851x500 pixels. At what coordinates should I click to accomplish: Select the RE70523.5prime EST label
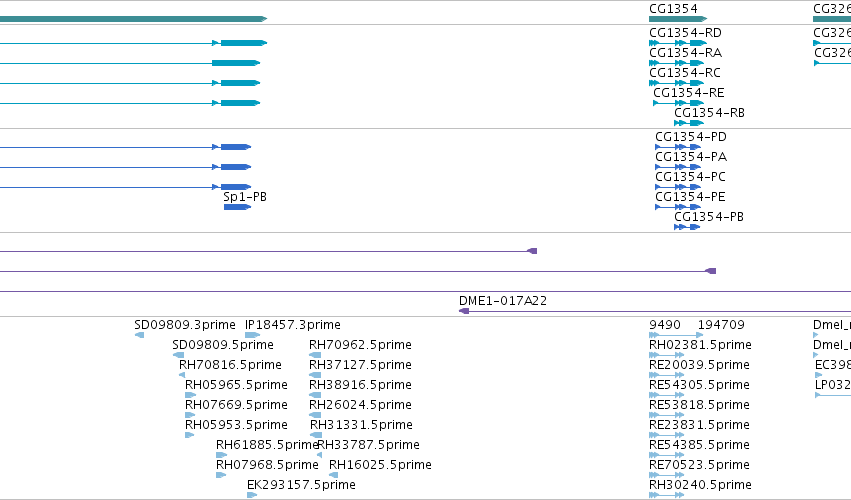pyautogui.click(x=700, y=465)
